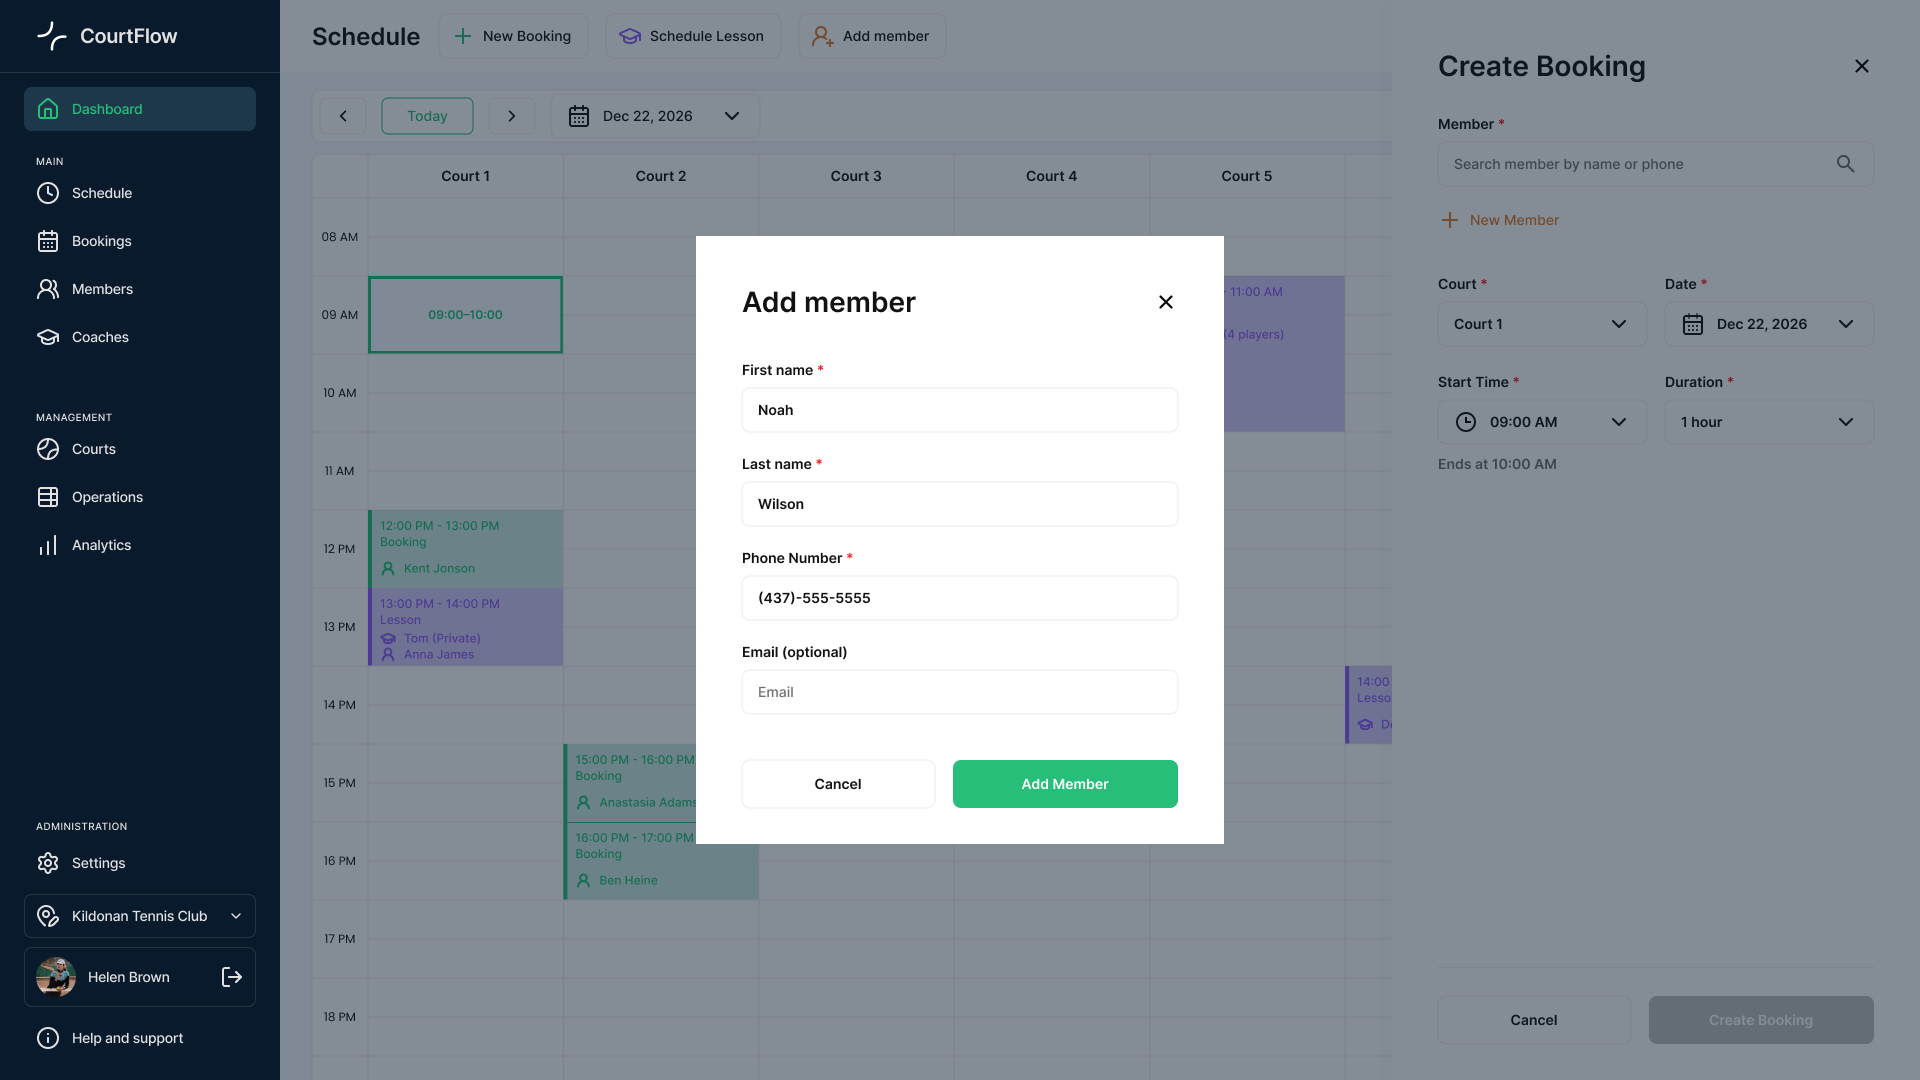The image size is (1920, 1080).
Task: Click the Today button
Action: click(x=427, y=116)
